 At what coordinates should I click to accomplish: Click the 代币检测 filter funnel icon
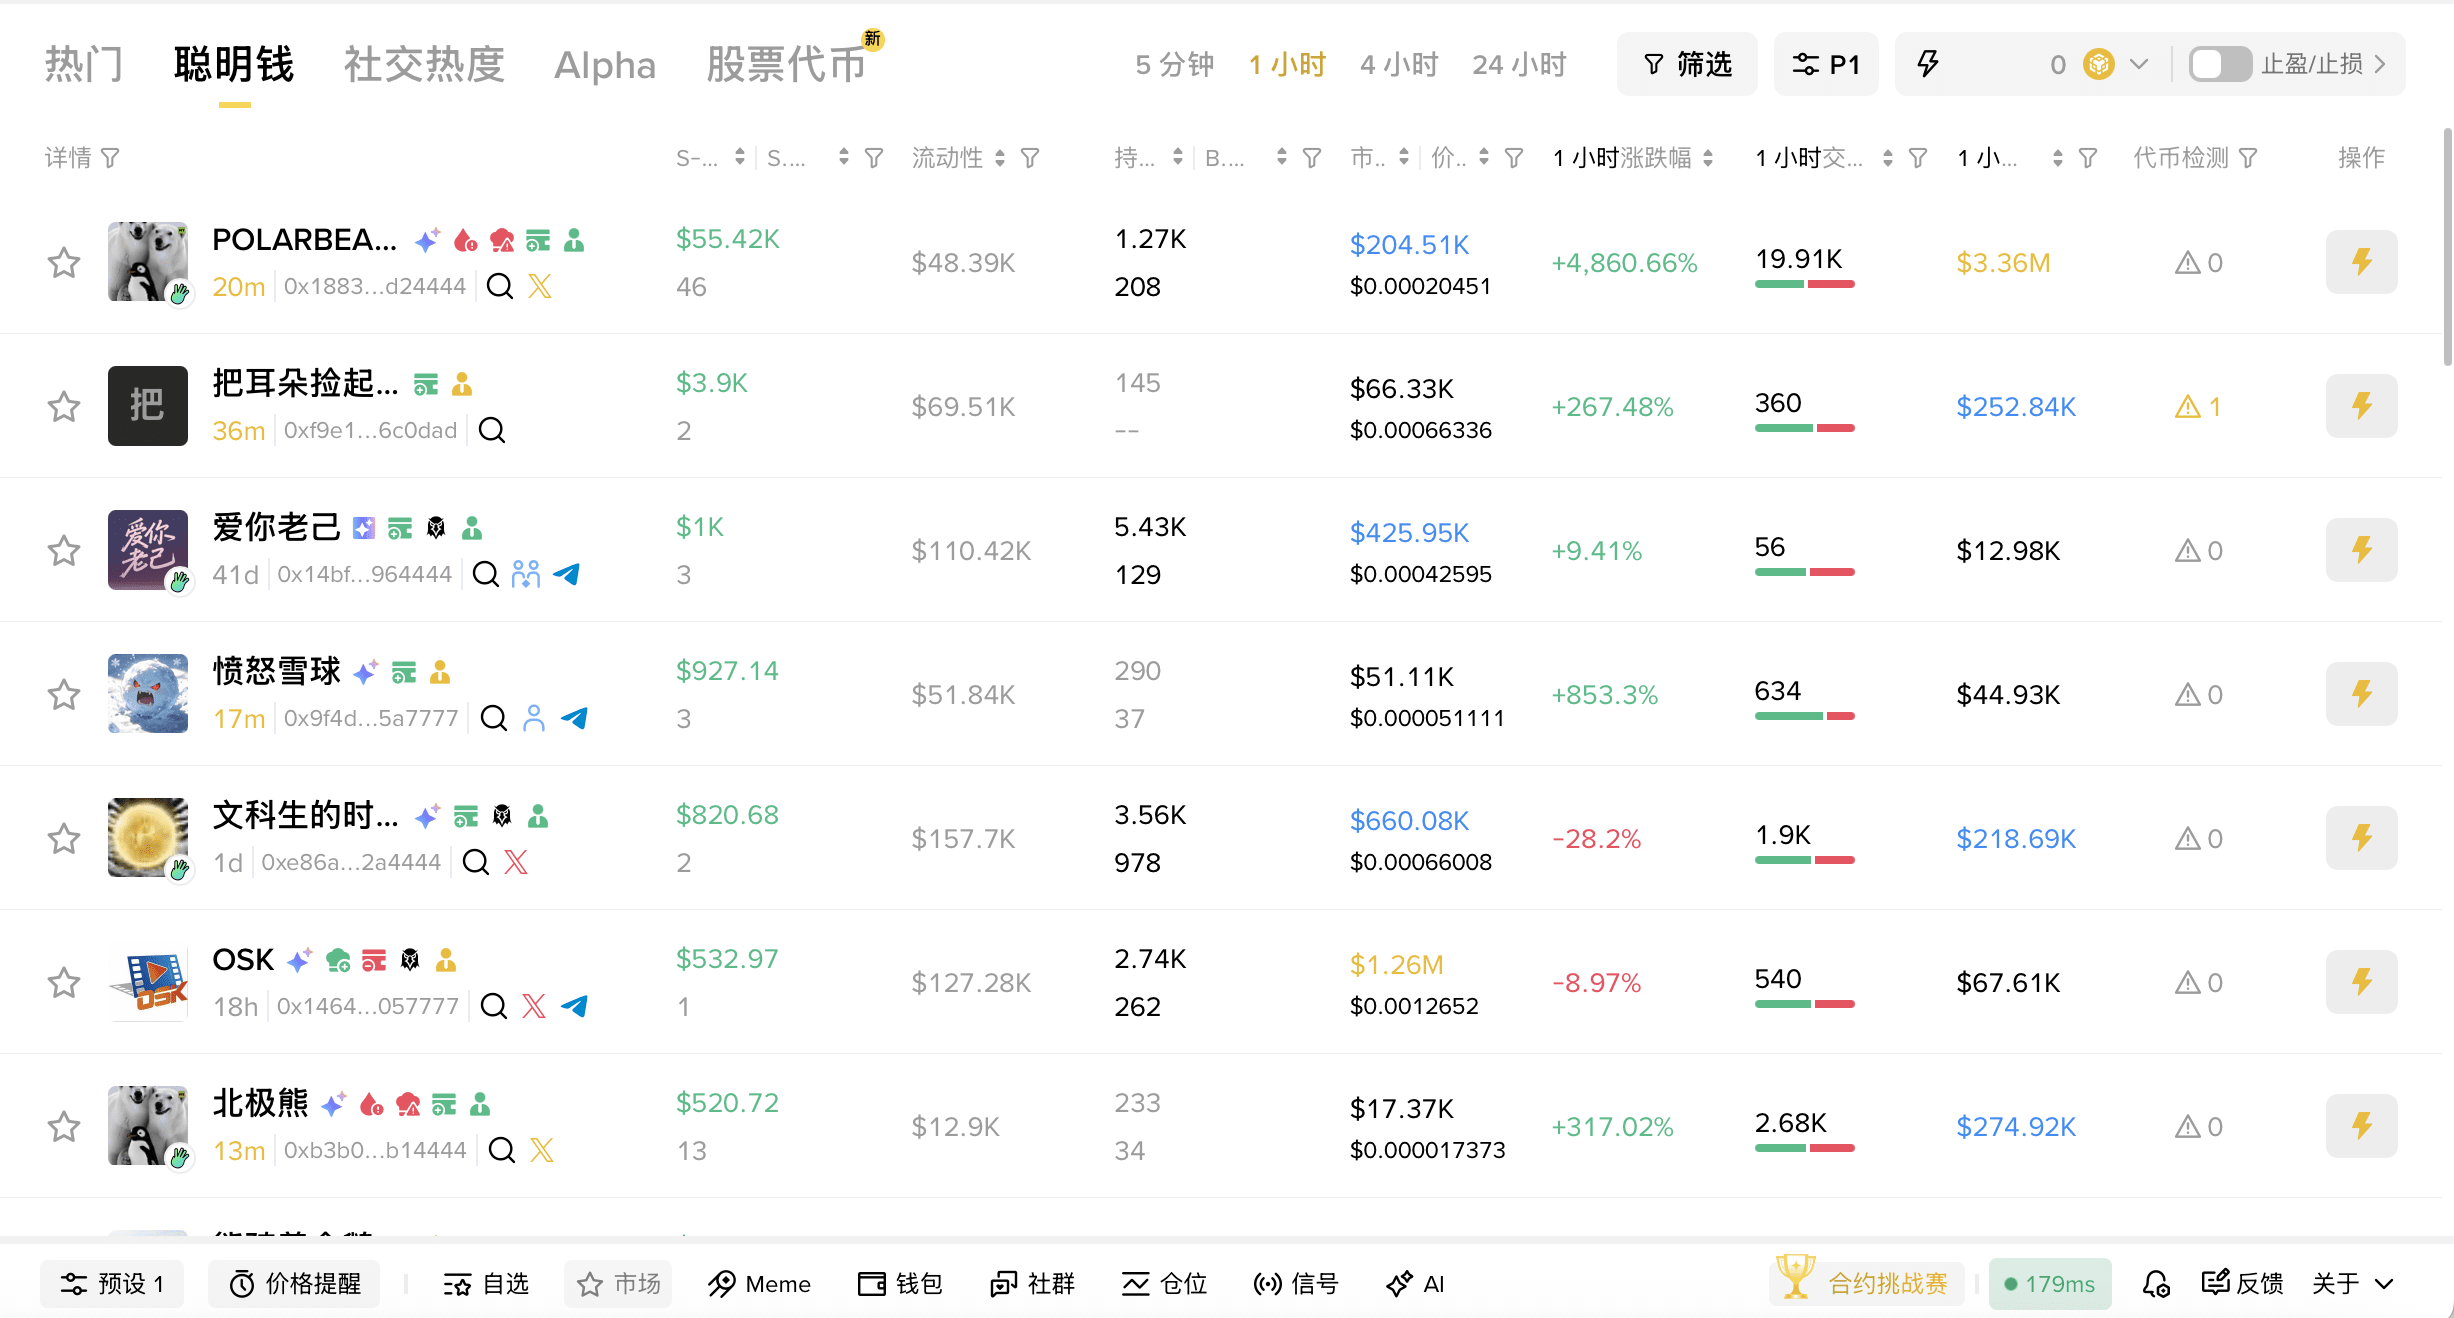(2248, 158)
